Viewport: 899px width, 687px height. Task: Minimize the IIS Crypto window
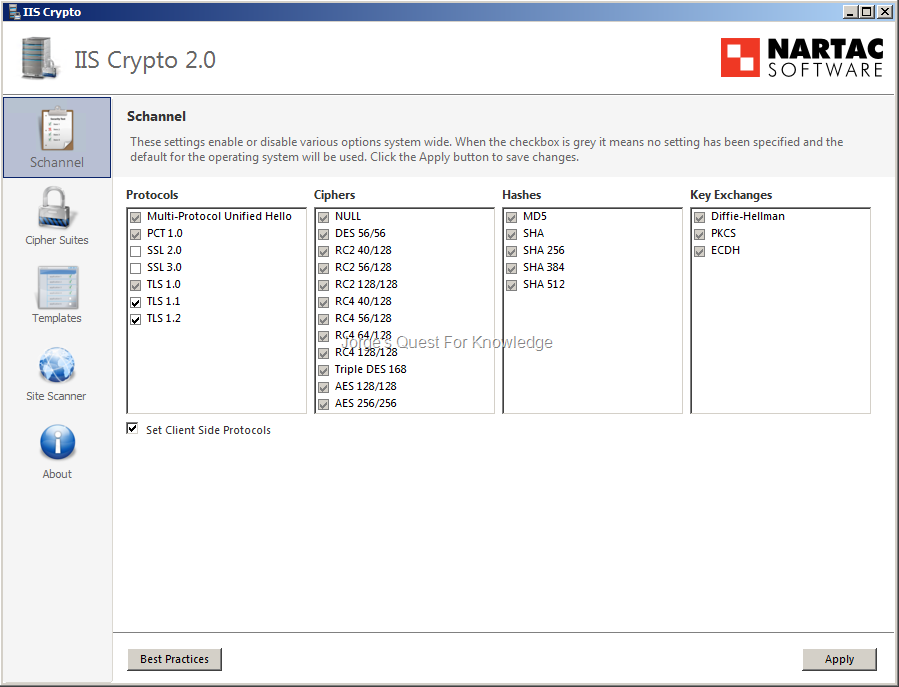pyautogui.click(x=850, y=11)
